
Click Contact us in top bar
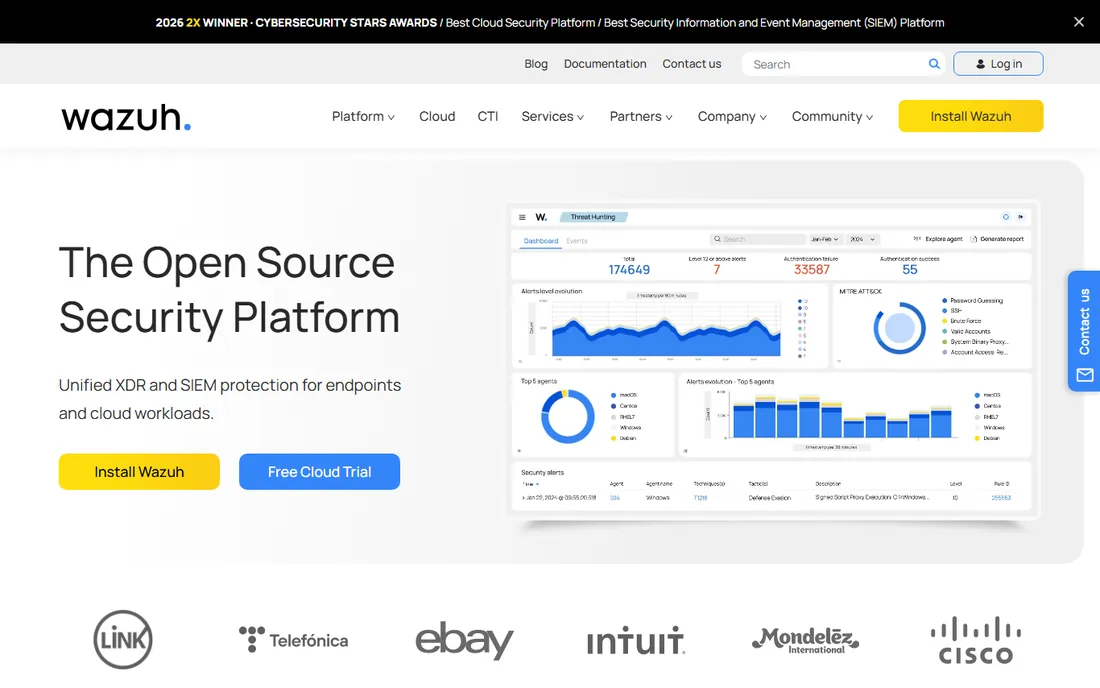[692, 64]
